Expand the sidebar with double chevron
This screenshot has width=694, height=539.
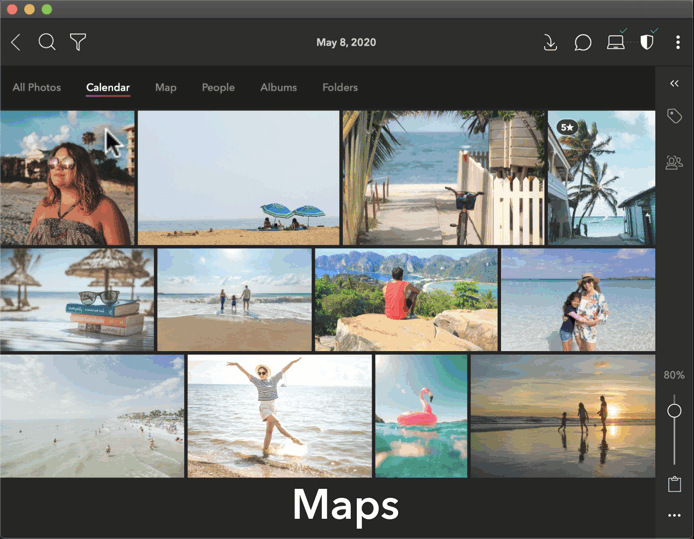pos(674,83)
